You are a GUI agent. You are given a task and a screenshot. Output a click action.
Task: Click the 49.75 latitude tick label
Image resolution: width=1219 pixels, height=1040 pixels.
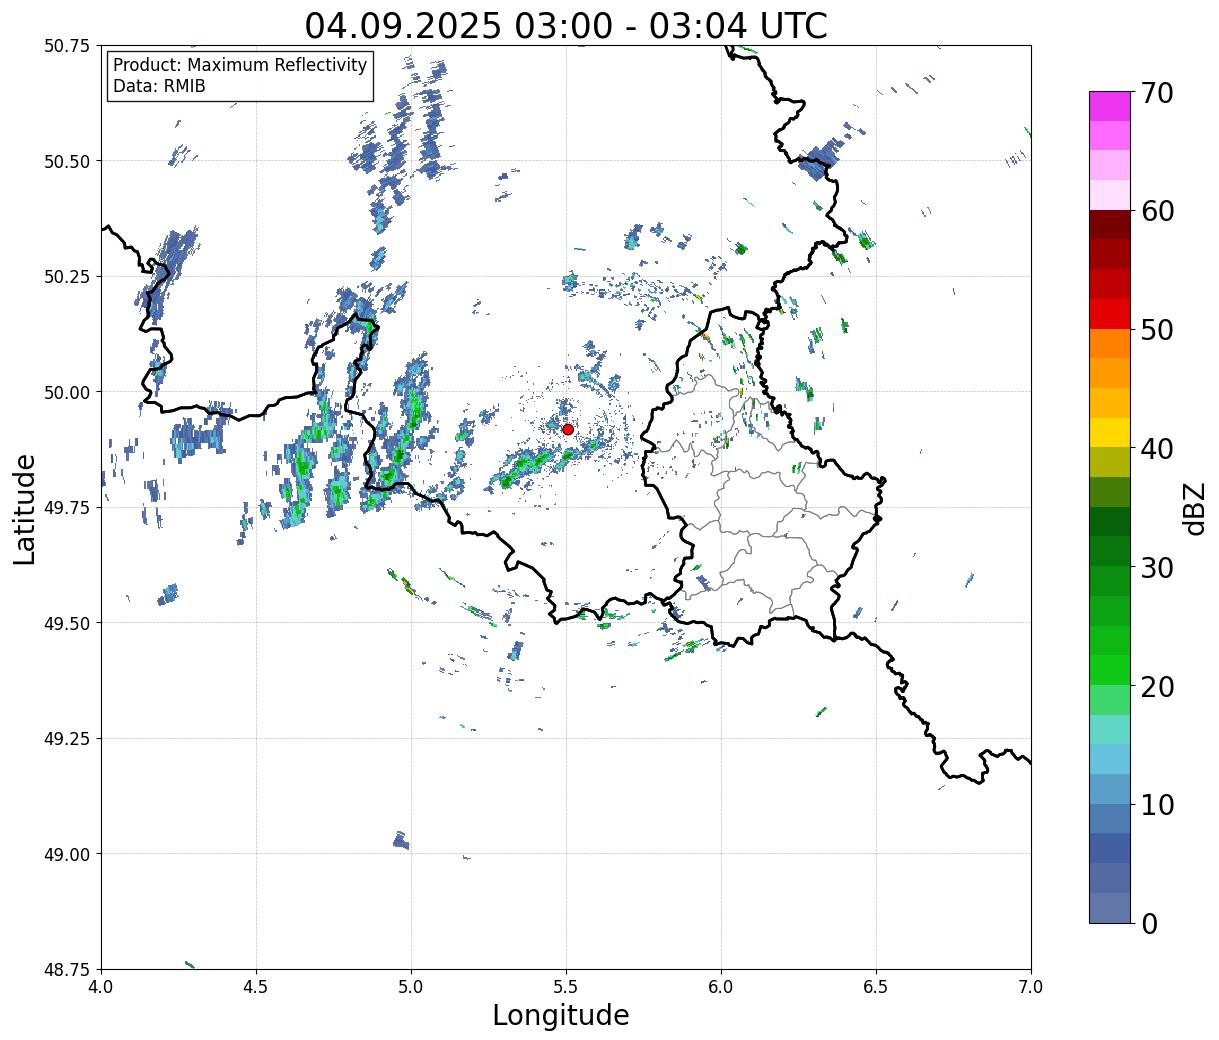[66, 508]
